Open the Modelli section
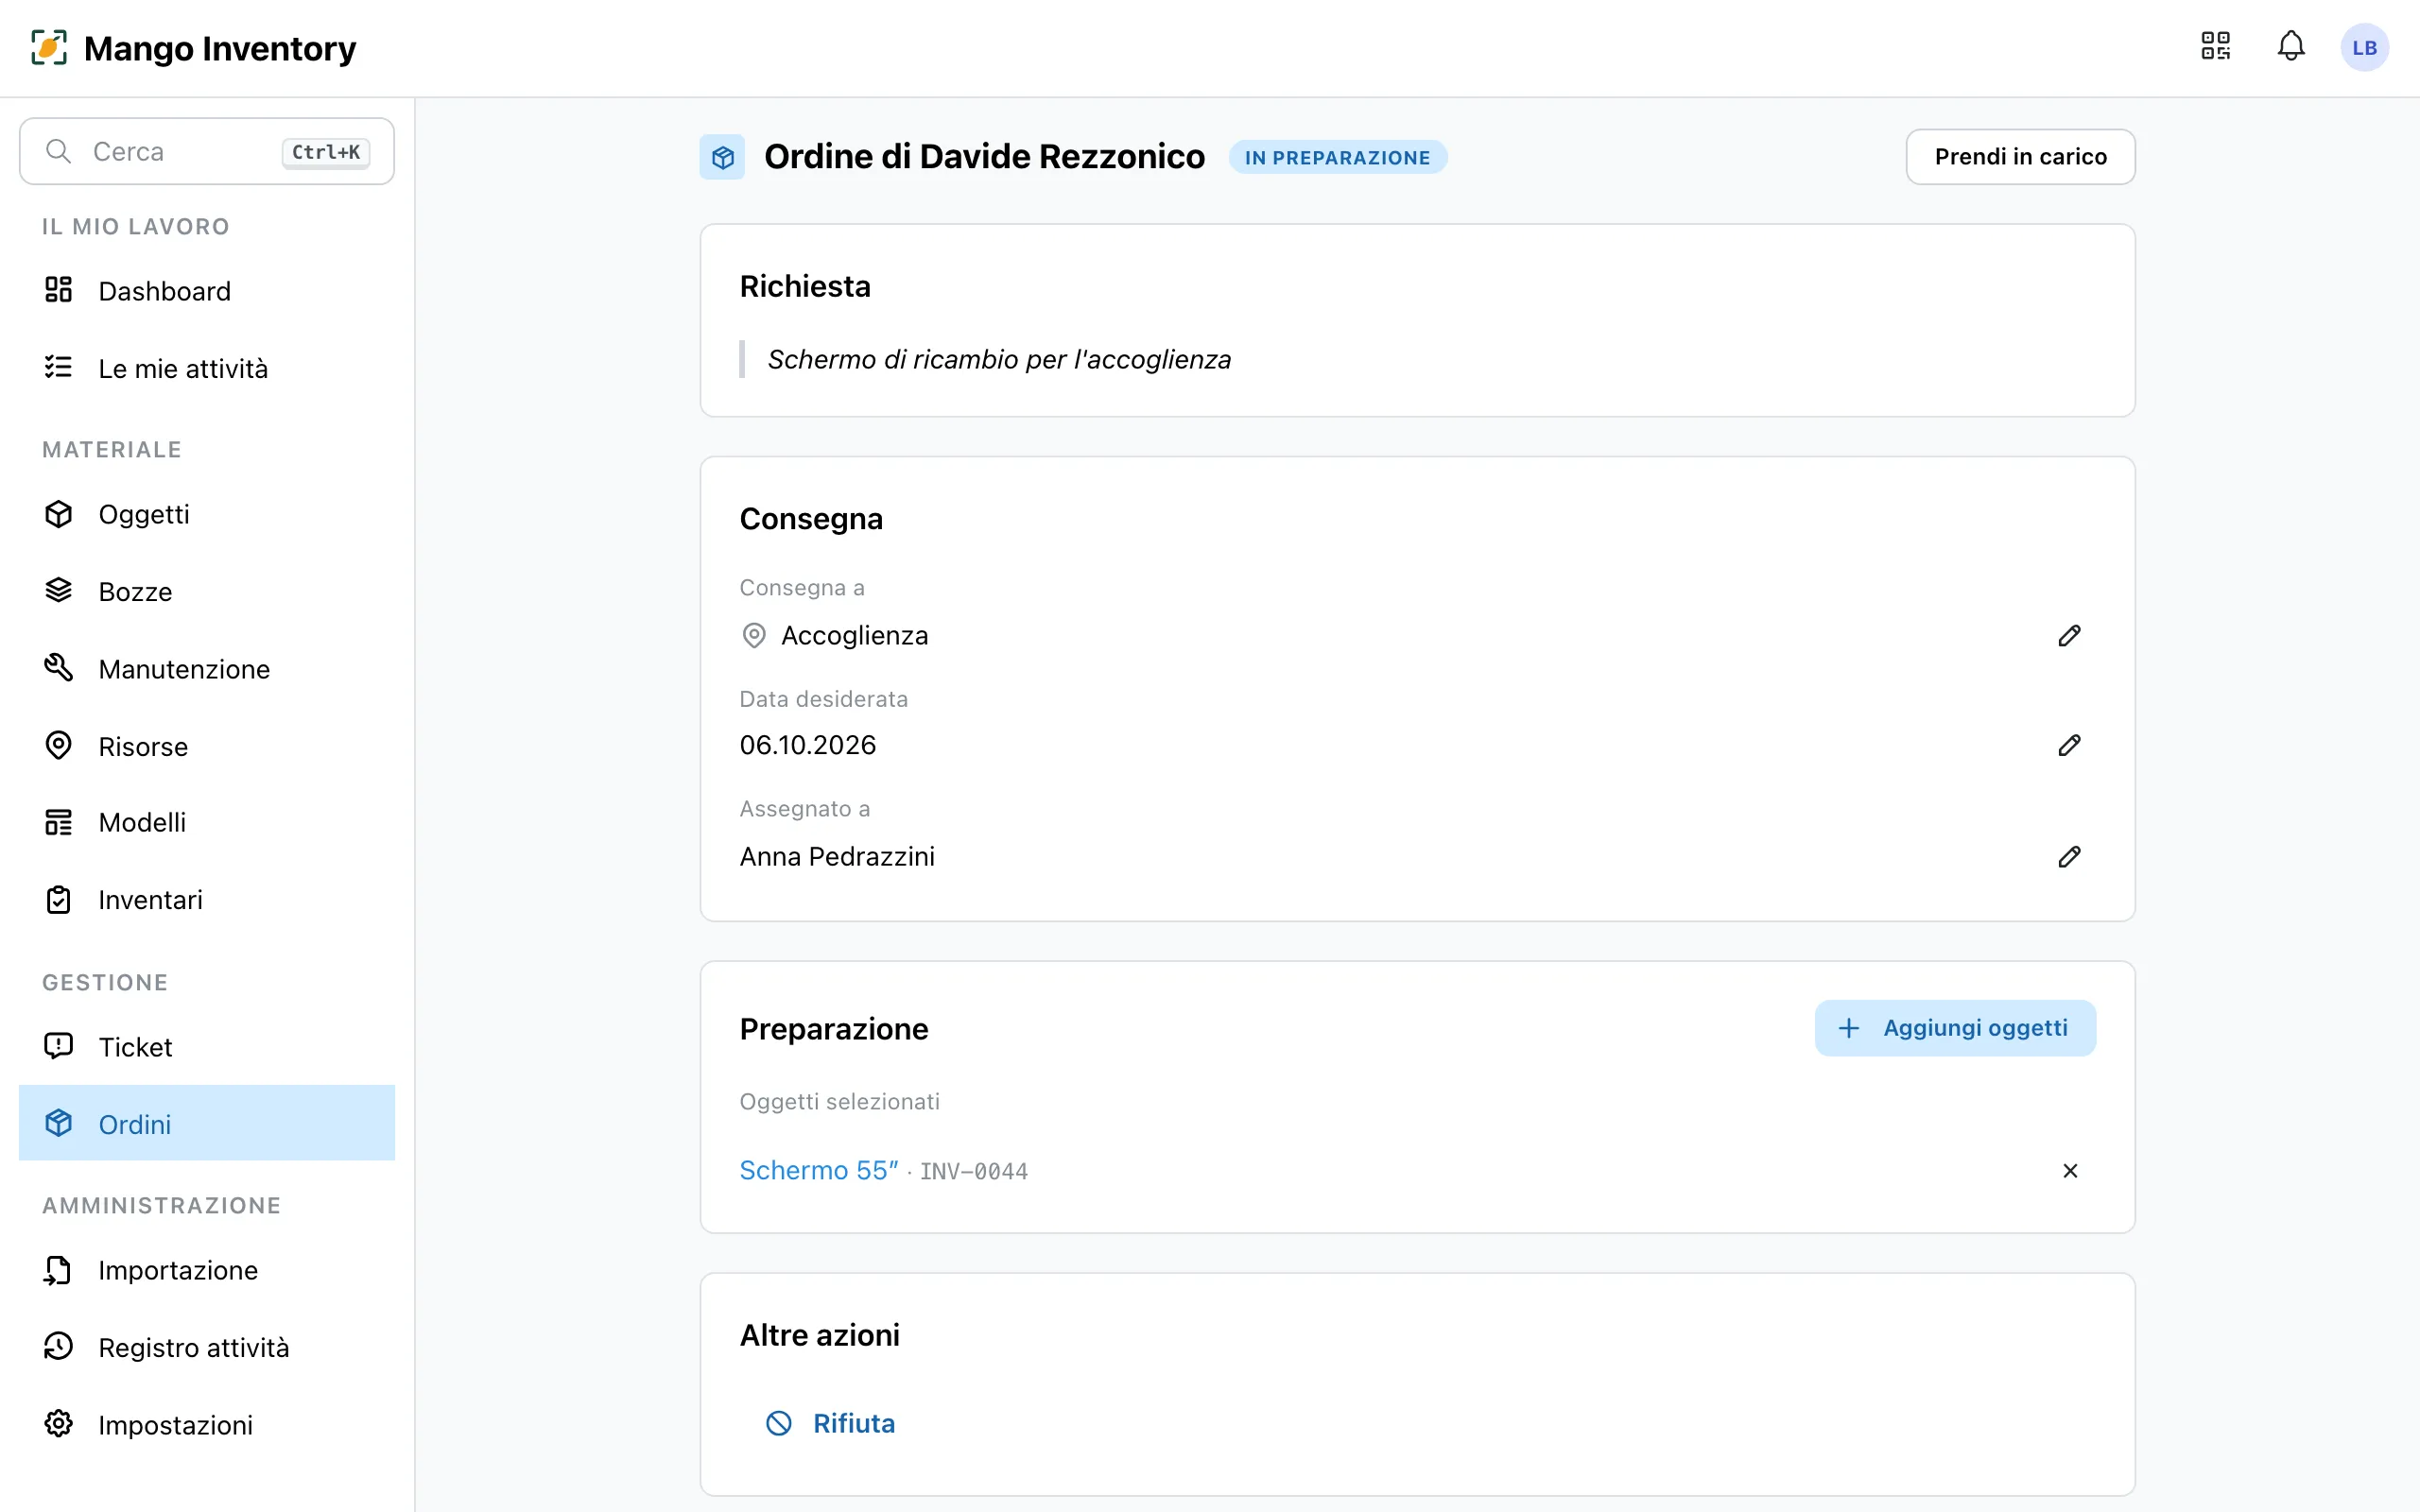The width and height of the screenshot is (2420, 1512). click(x=207, y=822)
